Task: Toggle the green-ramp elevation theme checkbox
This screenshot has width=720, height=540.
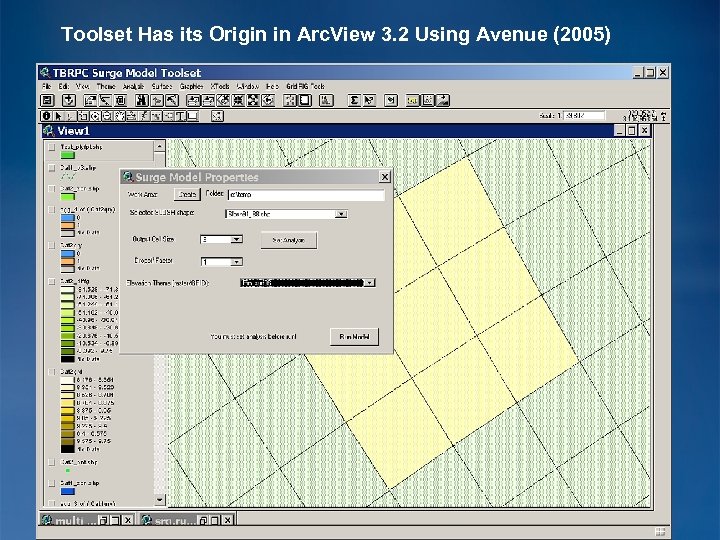Action: 52,281
